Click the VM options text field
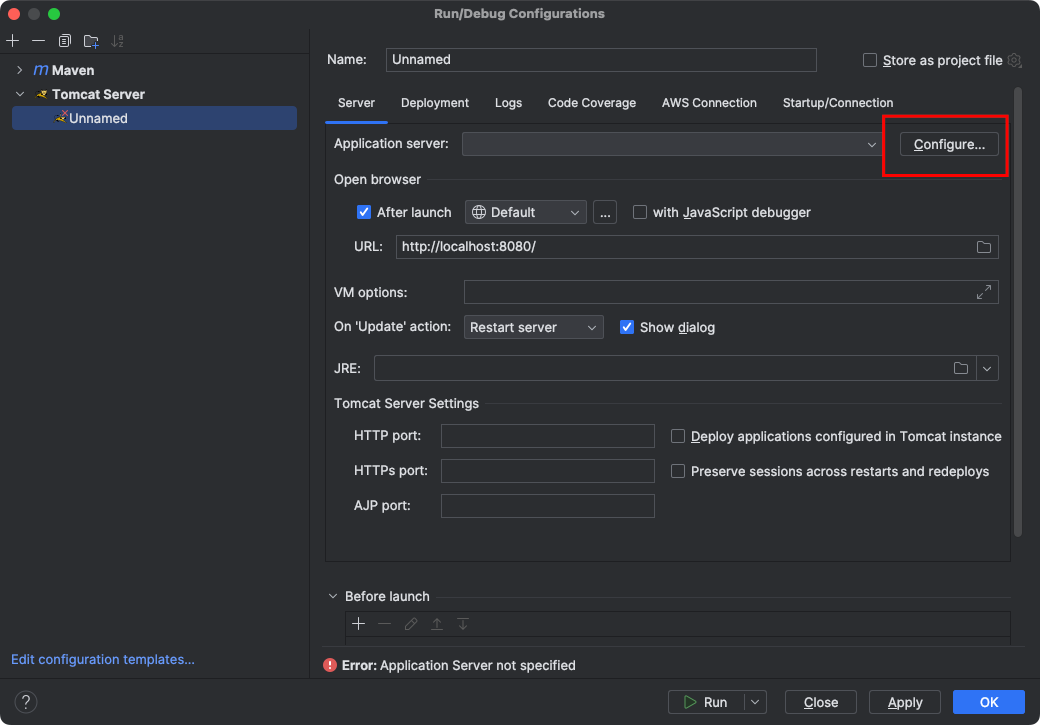The image size is (1040, 725). click(731, 292)
